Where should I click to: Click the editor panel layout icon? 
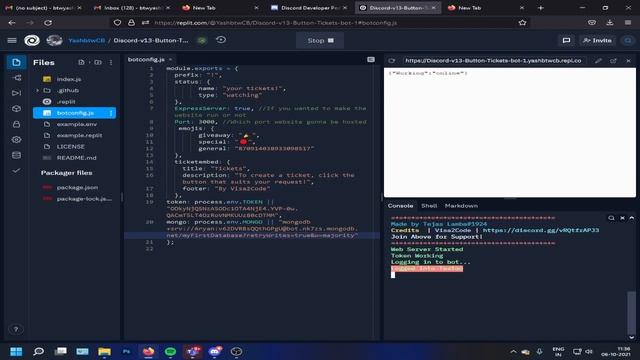coord(371,60)
